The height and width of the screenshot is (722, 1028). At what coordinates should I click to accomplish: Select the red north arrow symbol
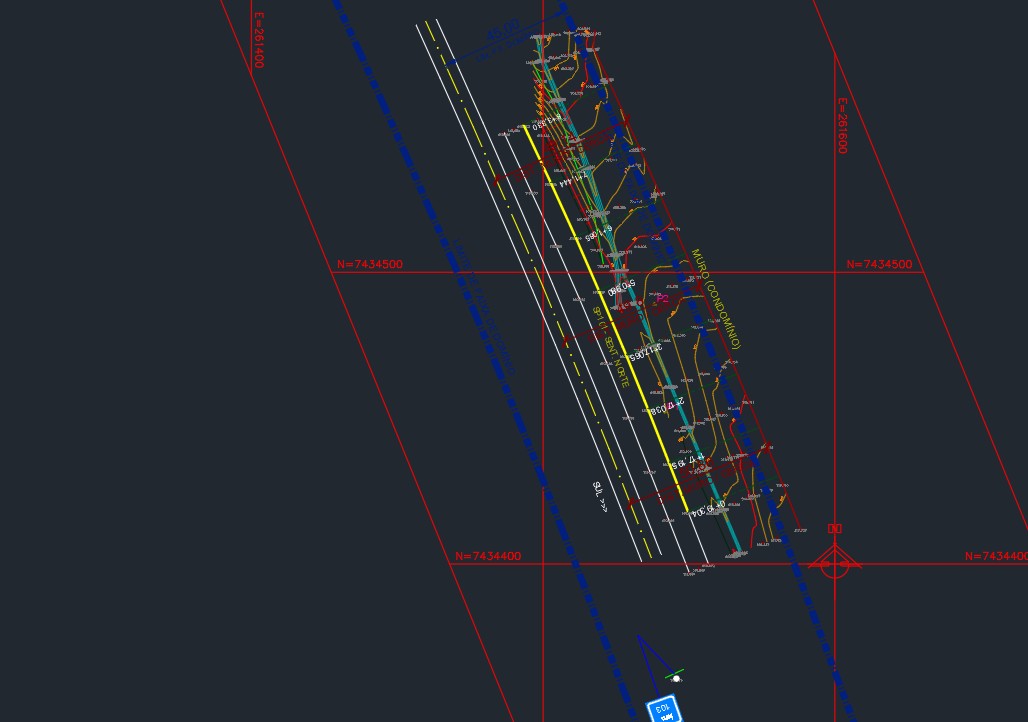point(834,562)
